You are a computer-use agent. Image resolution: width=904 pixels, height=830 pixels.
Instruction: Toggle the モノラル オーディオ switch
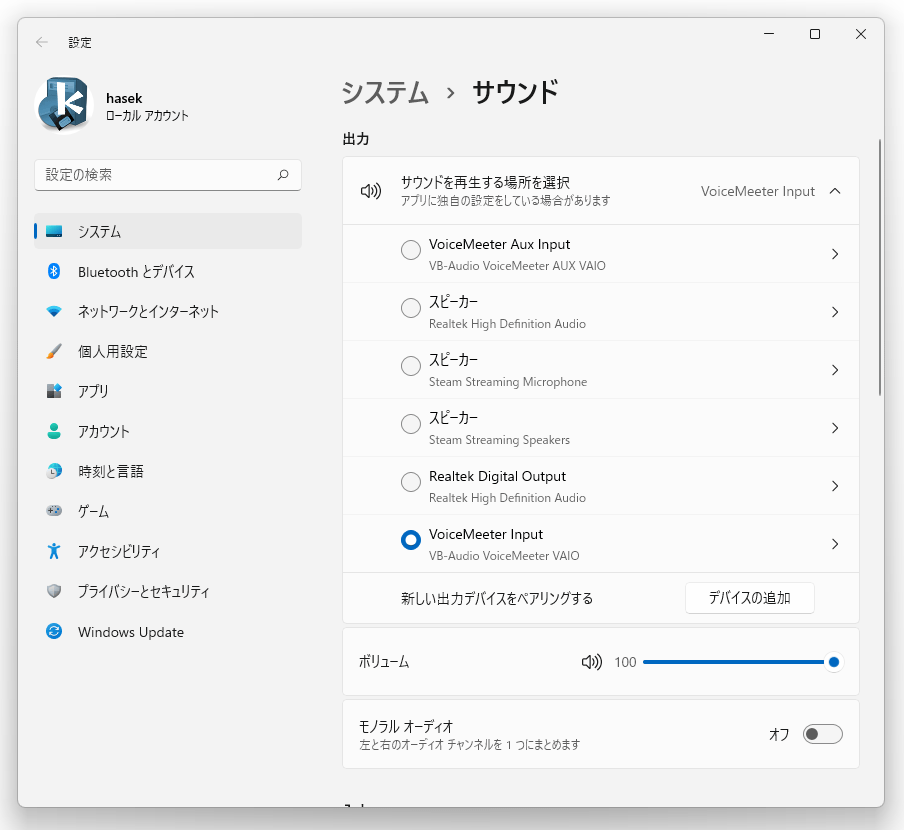pyautogui.click(x=823, y=734)
